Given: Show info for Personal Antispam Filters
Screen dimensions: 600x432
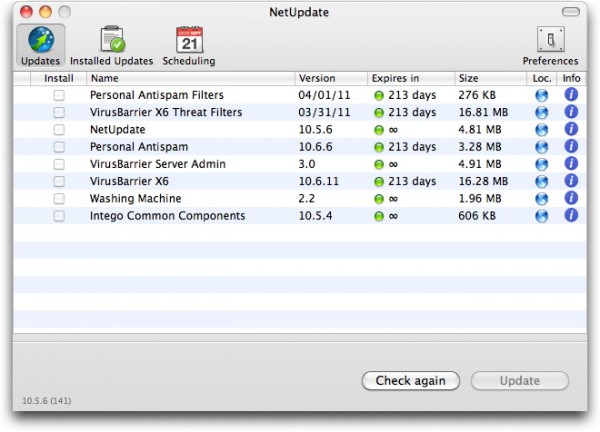Looking at the screenshot, I should (571, 95).
